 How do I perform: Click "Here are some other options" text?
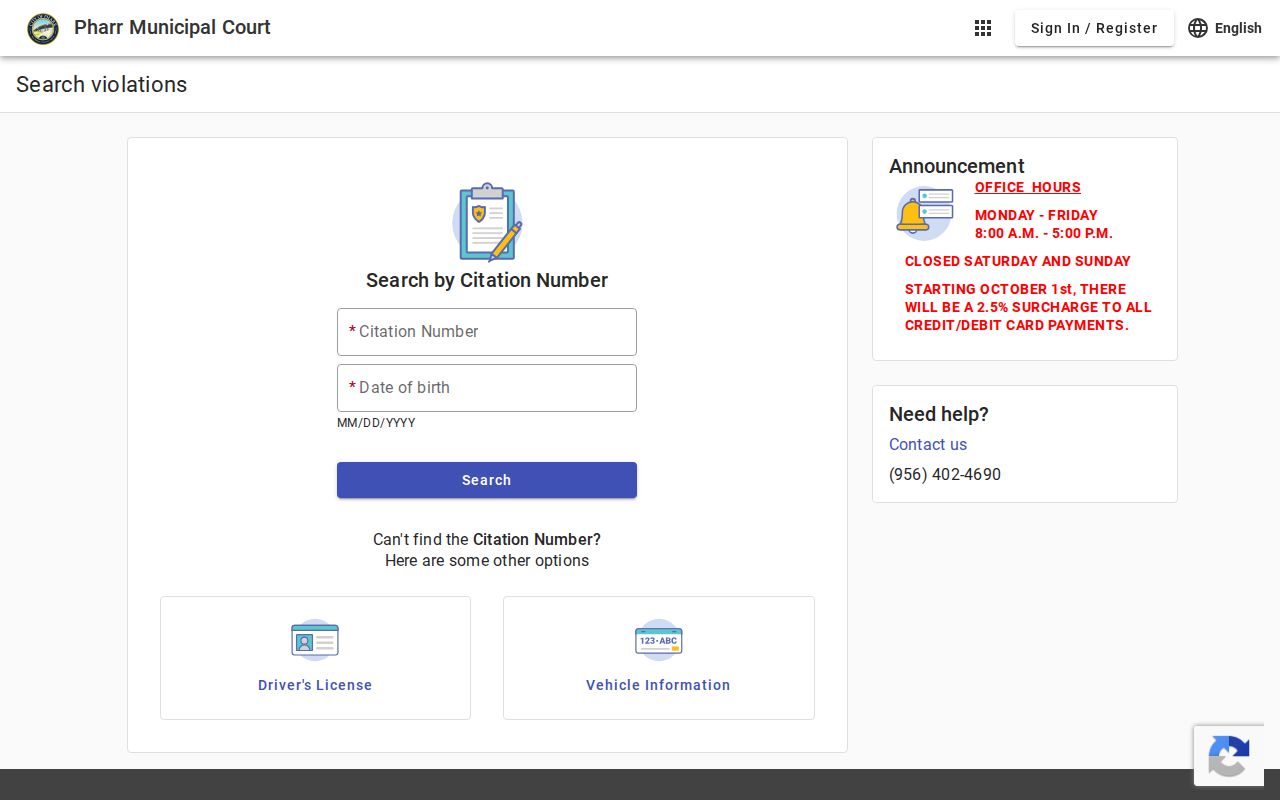[x=487, y=560]
